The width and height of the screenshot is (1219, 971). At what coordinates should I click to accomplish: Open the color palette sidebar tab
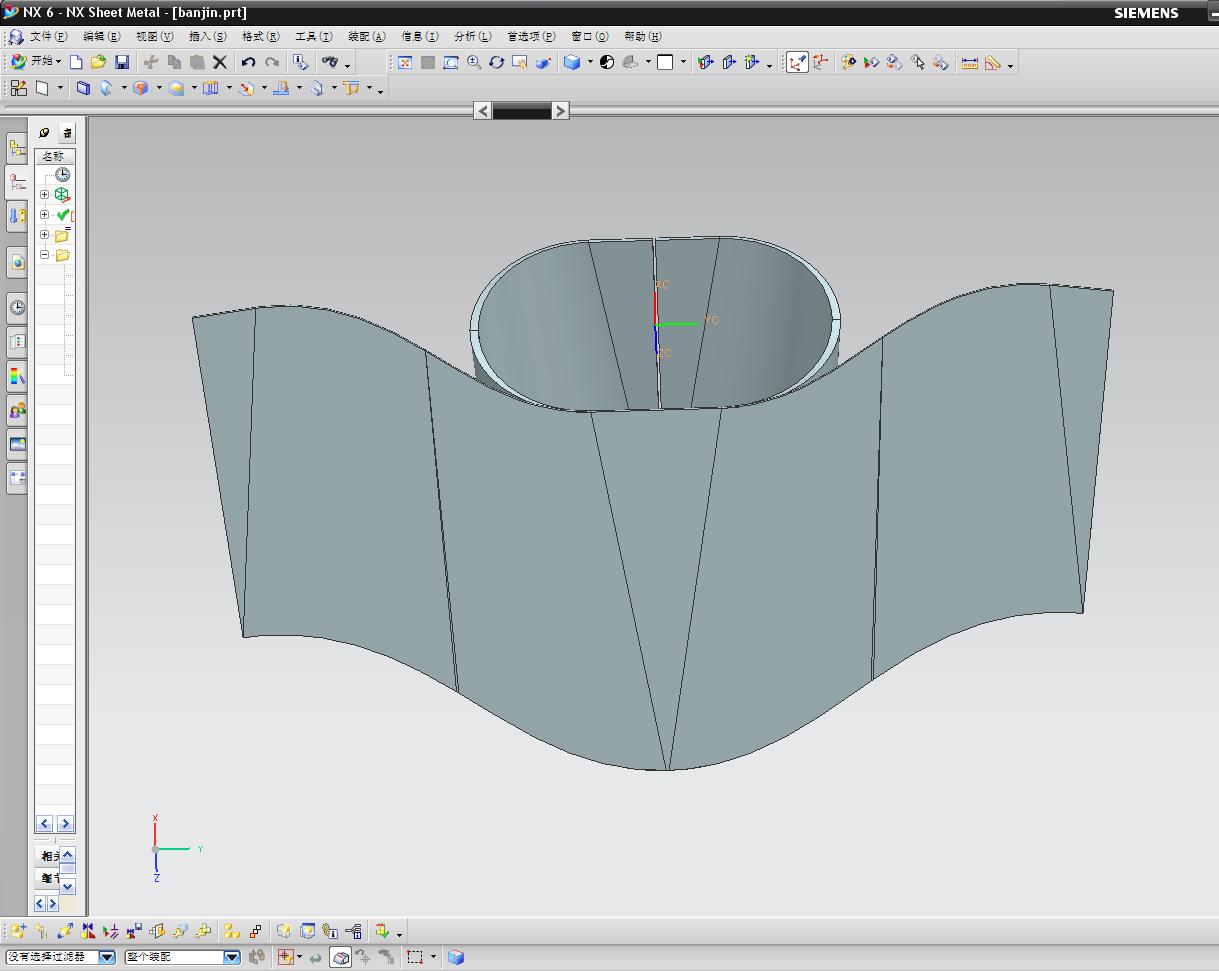point(17,375)
